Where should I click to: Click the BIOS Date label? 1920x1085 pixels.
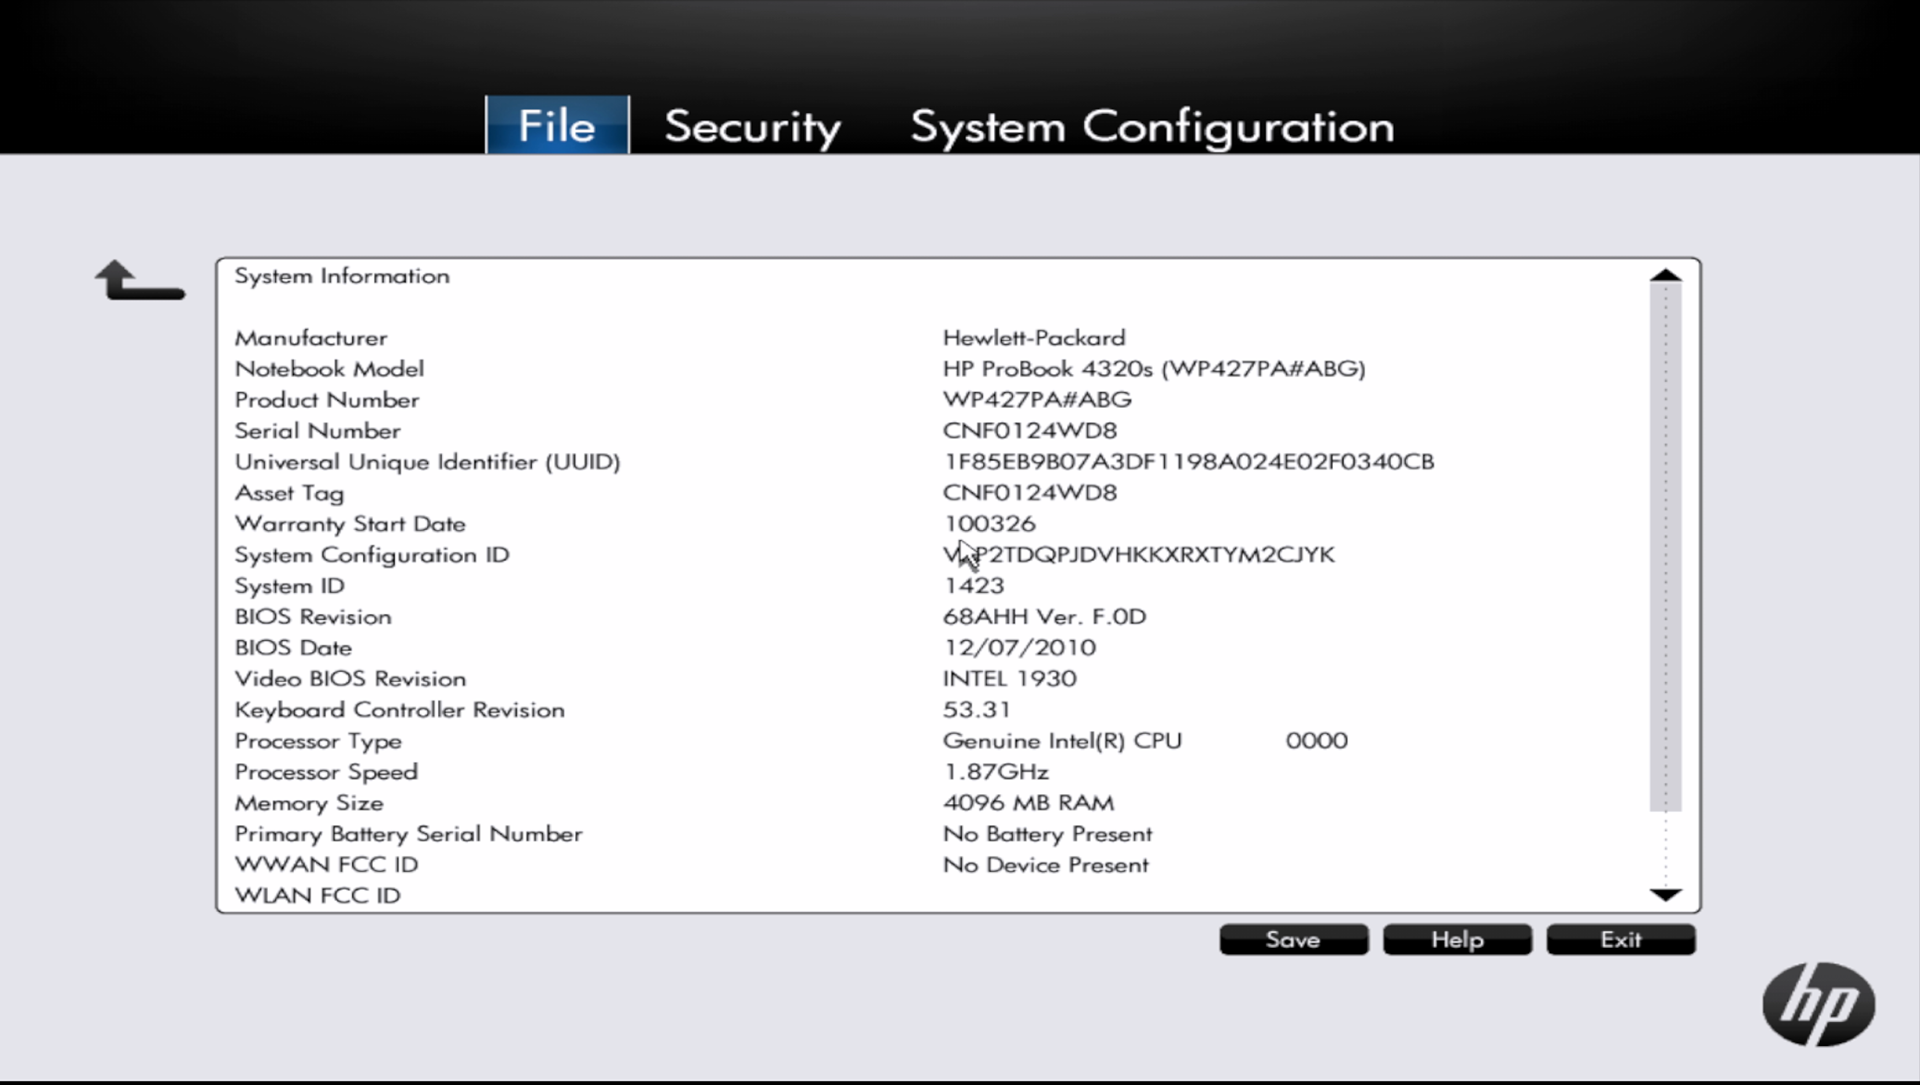point(293,648)
